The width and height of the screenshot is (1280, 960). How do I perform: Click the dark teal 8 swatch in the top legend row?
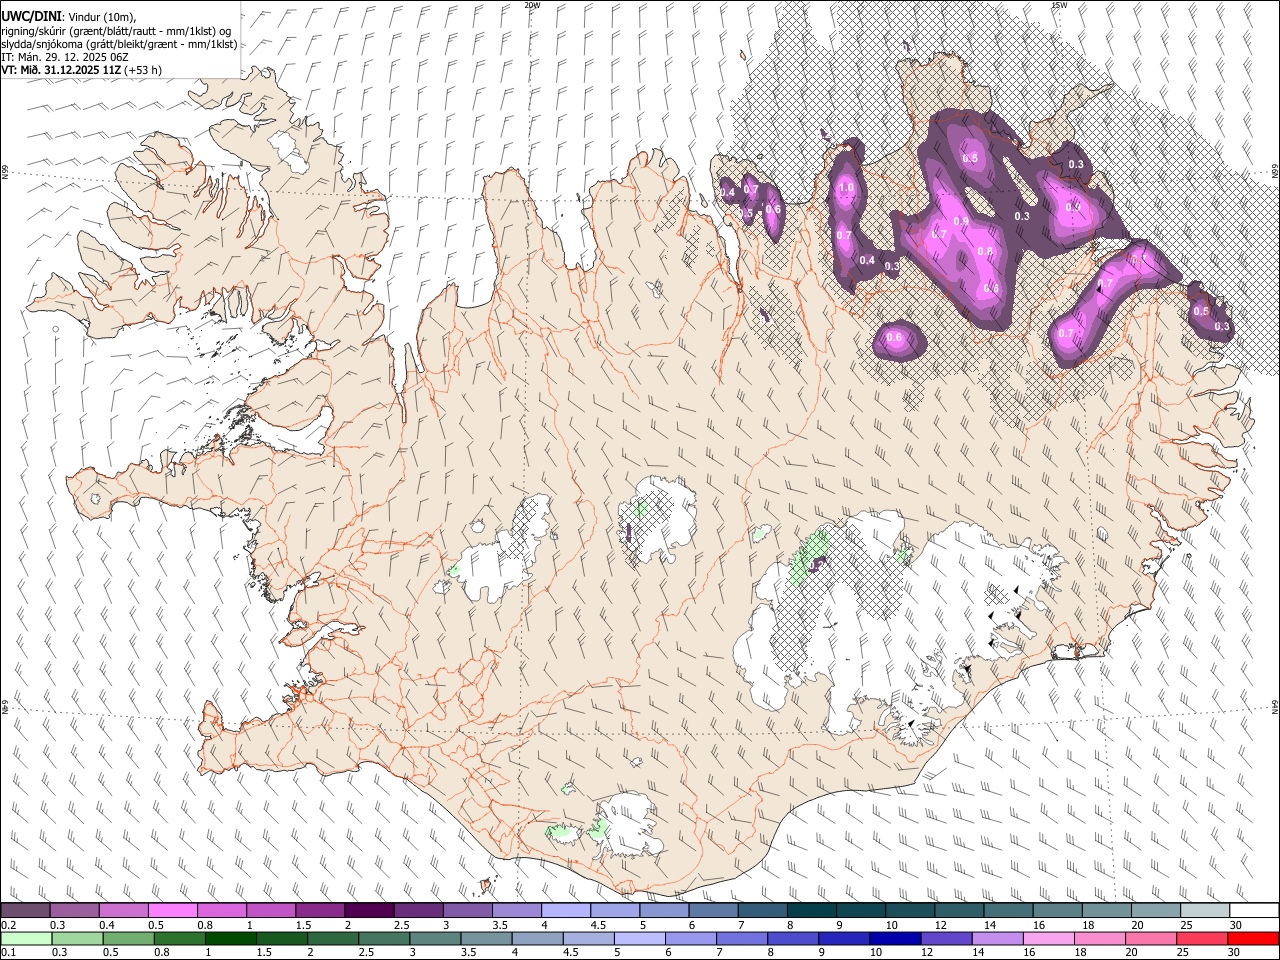coord(812,911)
